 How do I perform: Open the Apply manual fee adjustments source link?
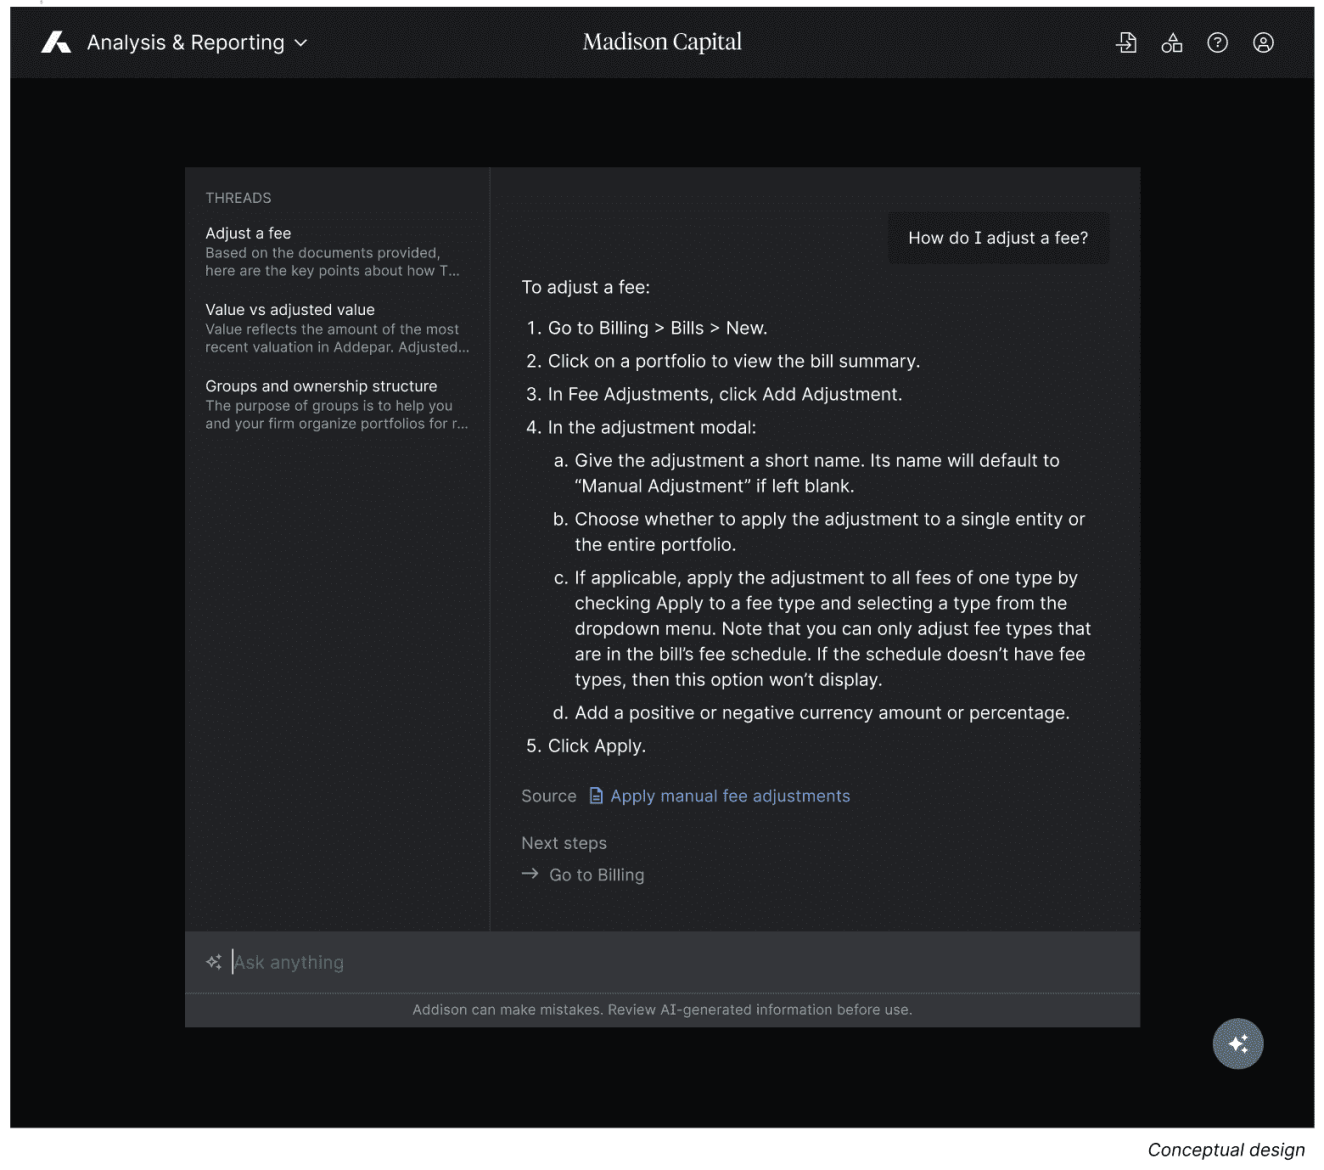[x=730, y=796]
